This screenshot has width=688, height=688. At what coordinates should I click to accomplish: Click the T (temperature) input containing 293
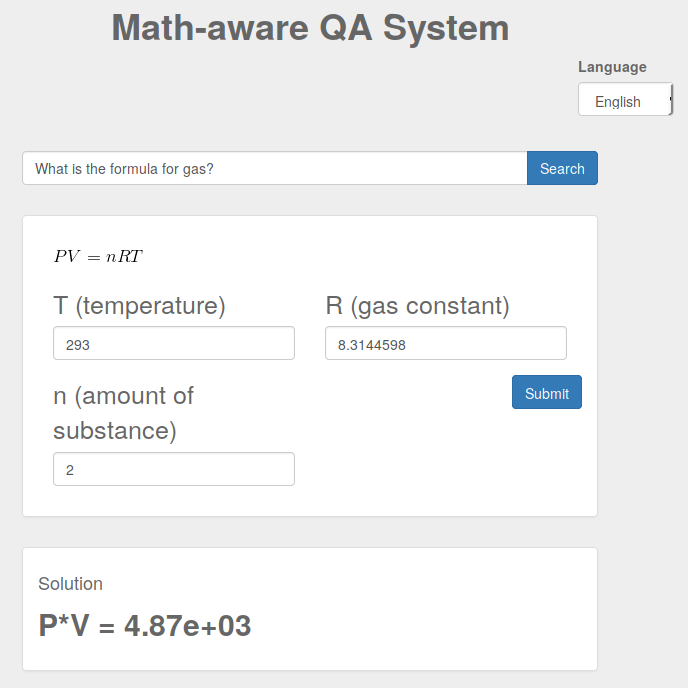click(x=174, y=343)
